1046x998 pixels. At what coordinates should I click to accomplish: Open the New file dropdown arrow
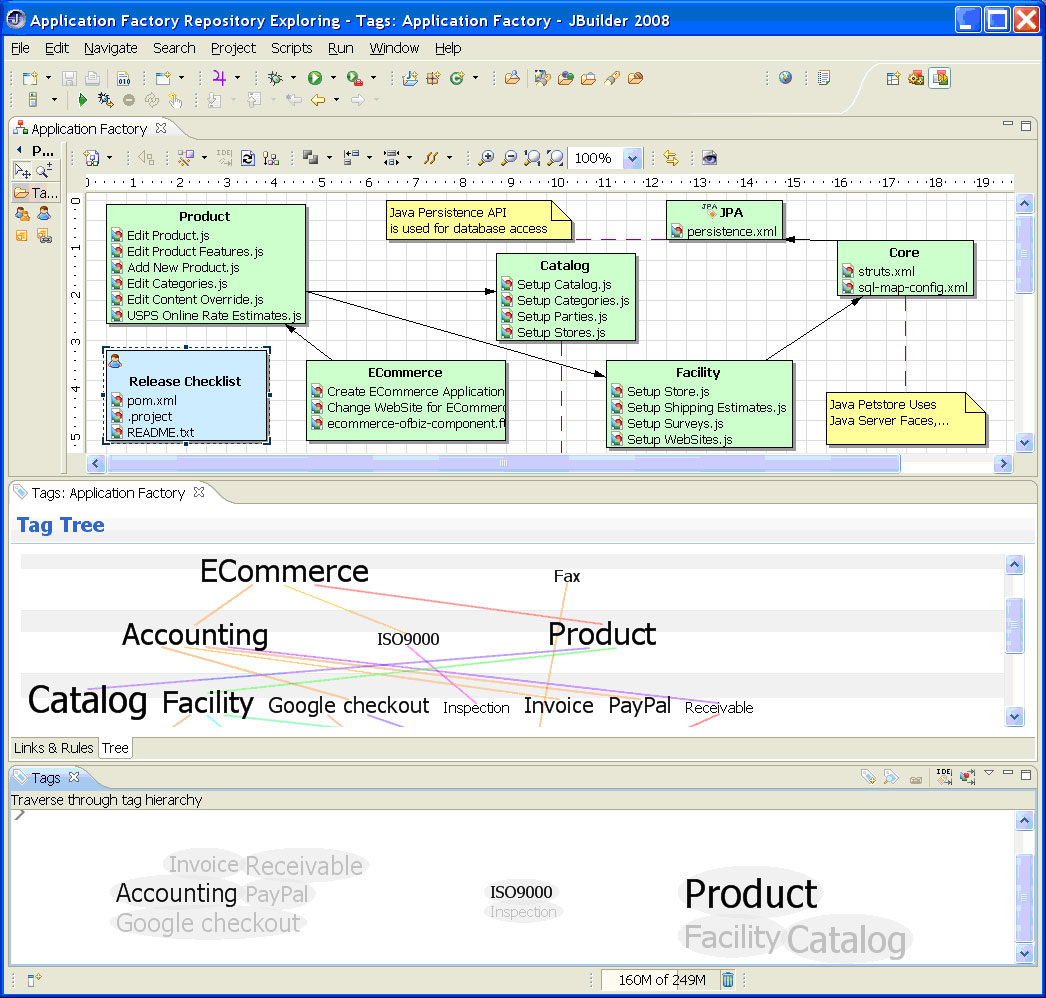[x=47, y=78]
